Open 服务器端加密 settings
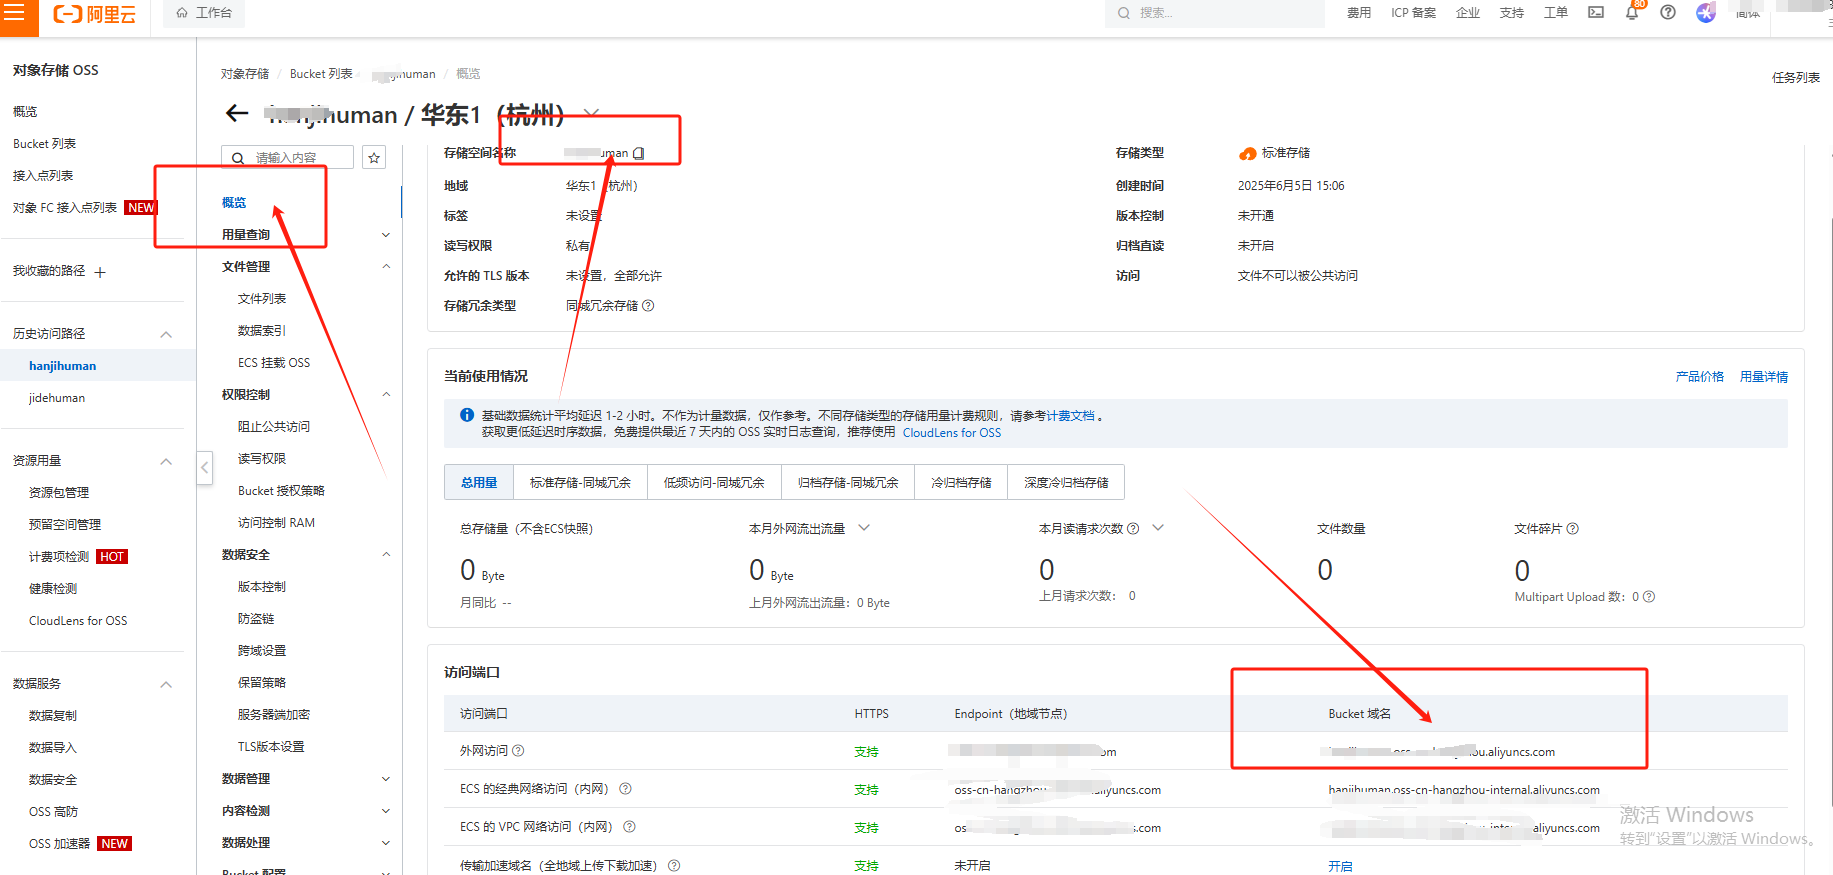Screen dimensions: 1833x875 tap(274, 715)
